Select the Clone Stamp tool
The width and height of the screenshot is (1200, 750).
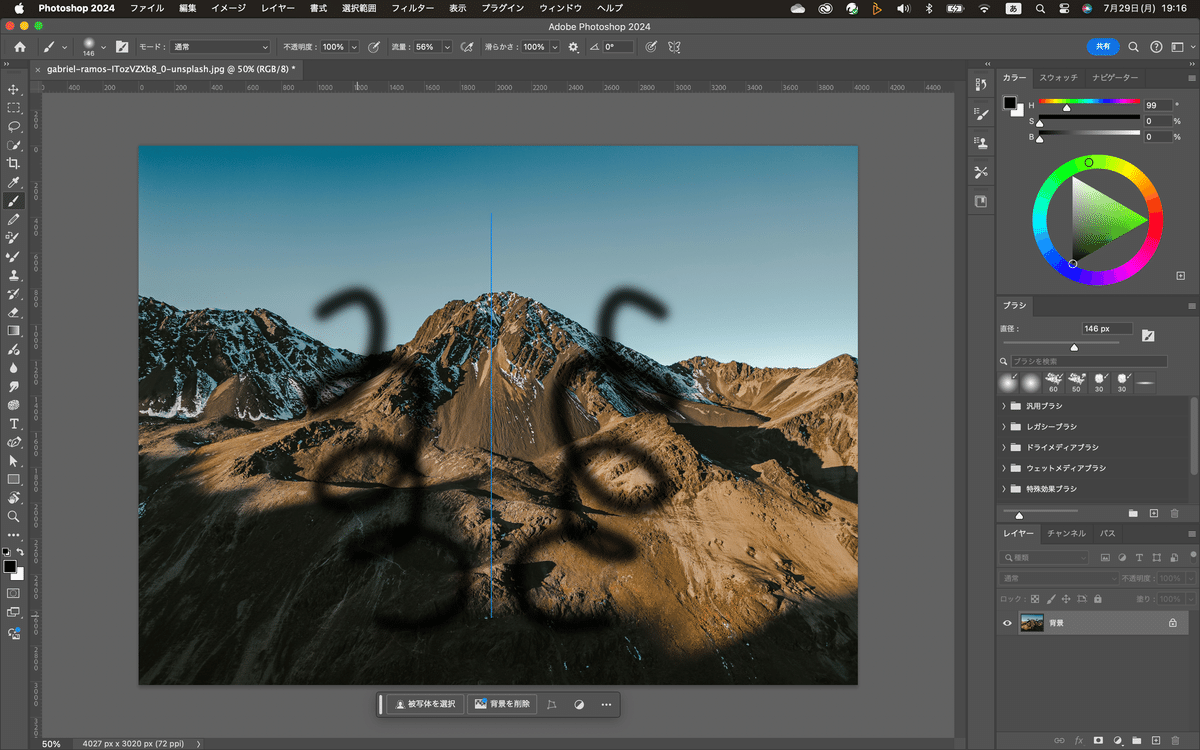coord(14,275)
